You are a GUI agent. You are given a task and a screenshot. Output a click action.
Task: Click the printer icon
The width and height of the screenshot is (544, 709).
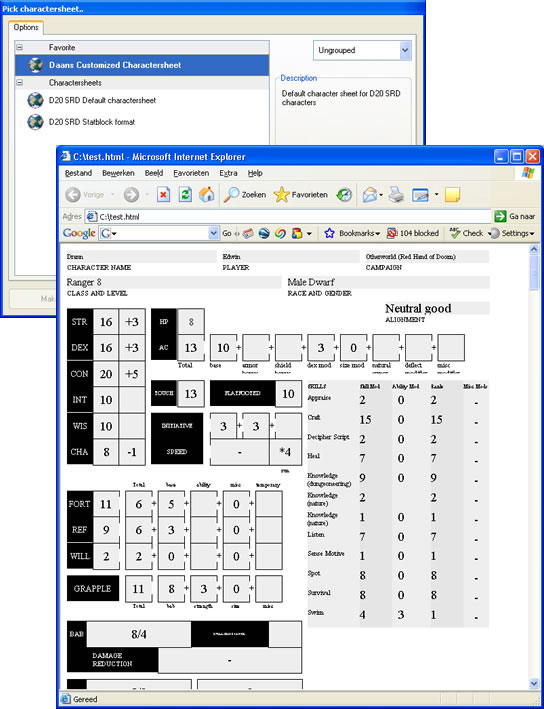coord(397,195)
